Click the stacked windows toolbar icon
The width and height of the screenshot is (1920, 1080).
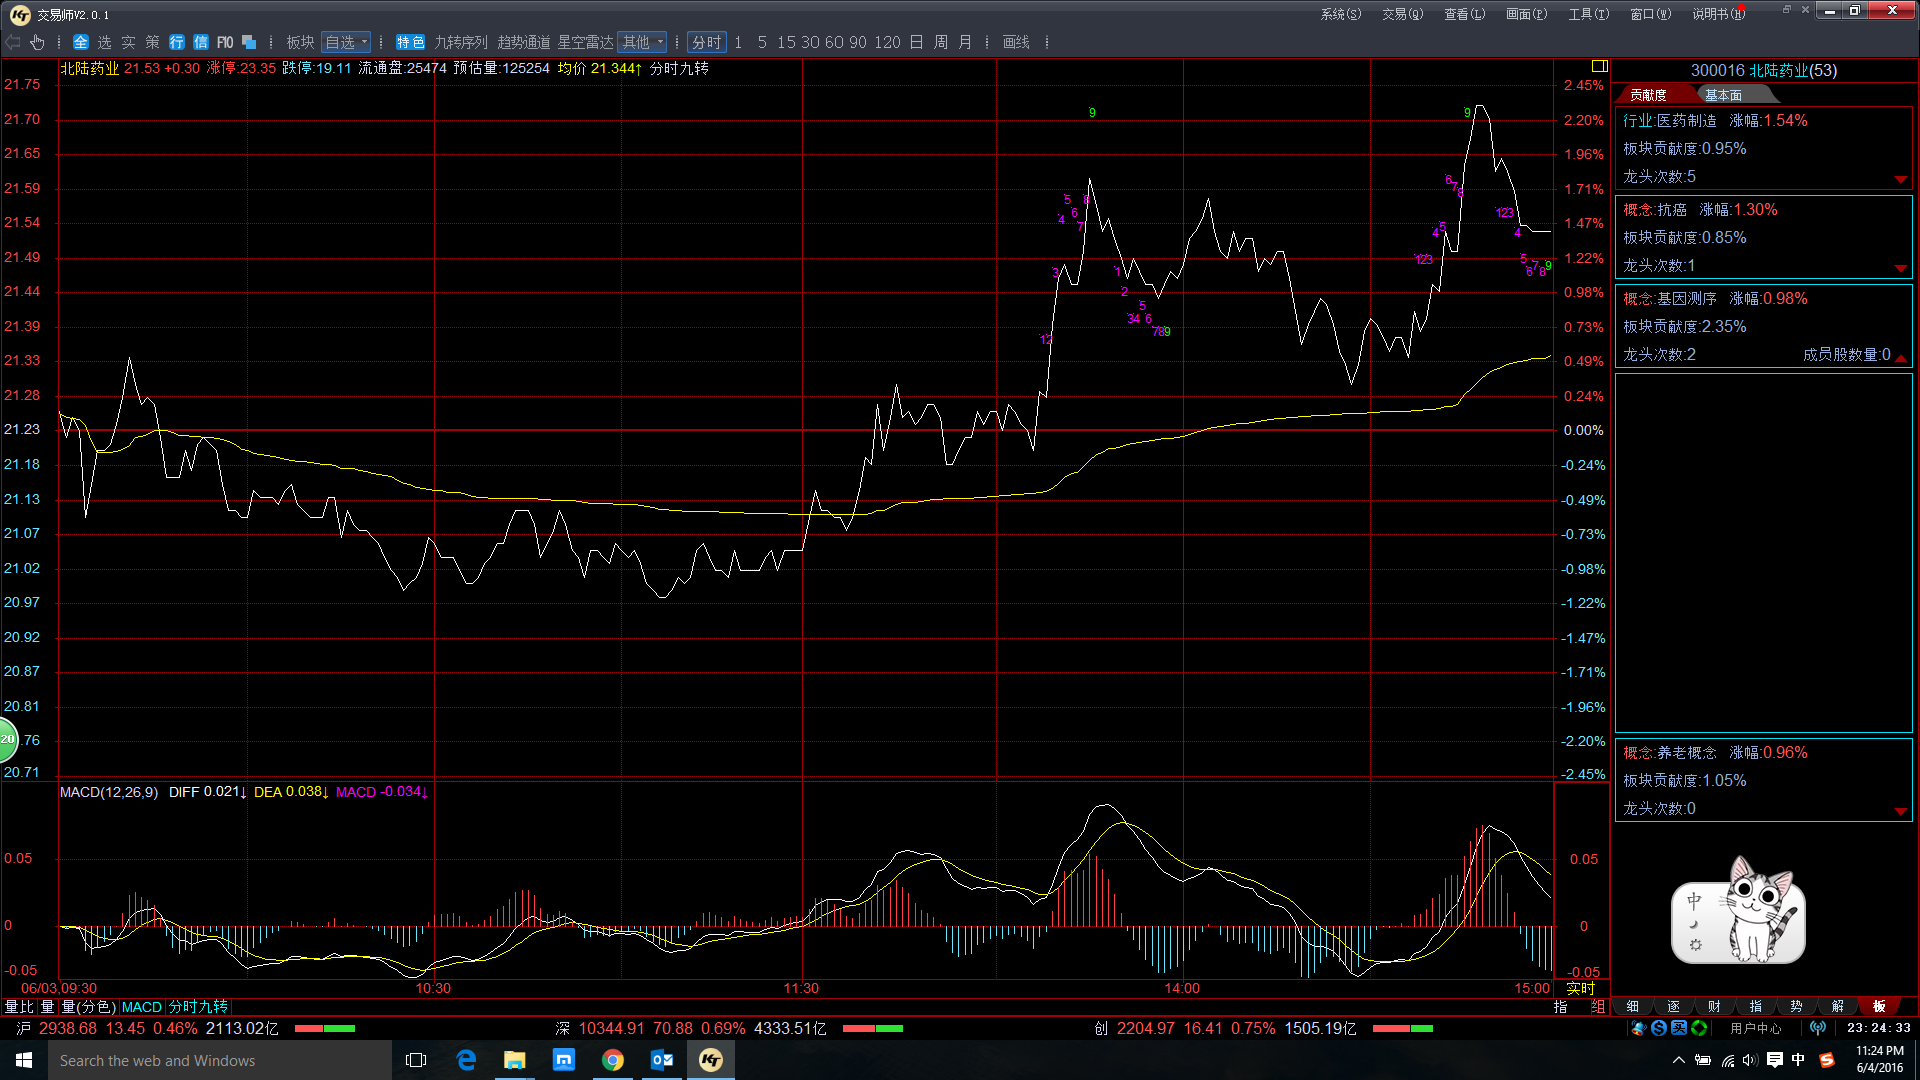(250, 42)
